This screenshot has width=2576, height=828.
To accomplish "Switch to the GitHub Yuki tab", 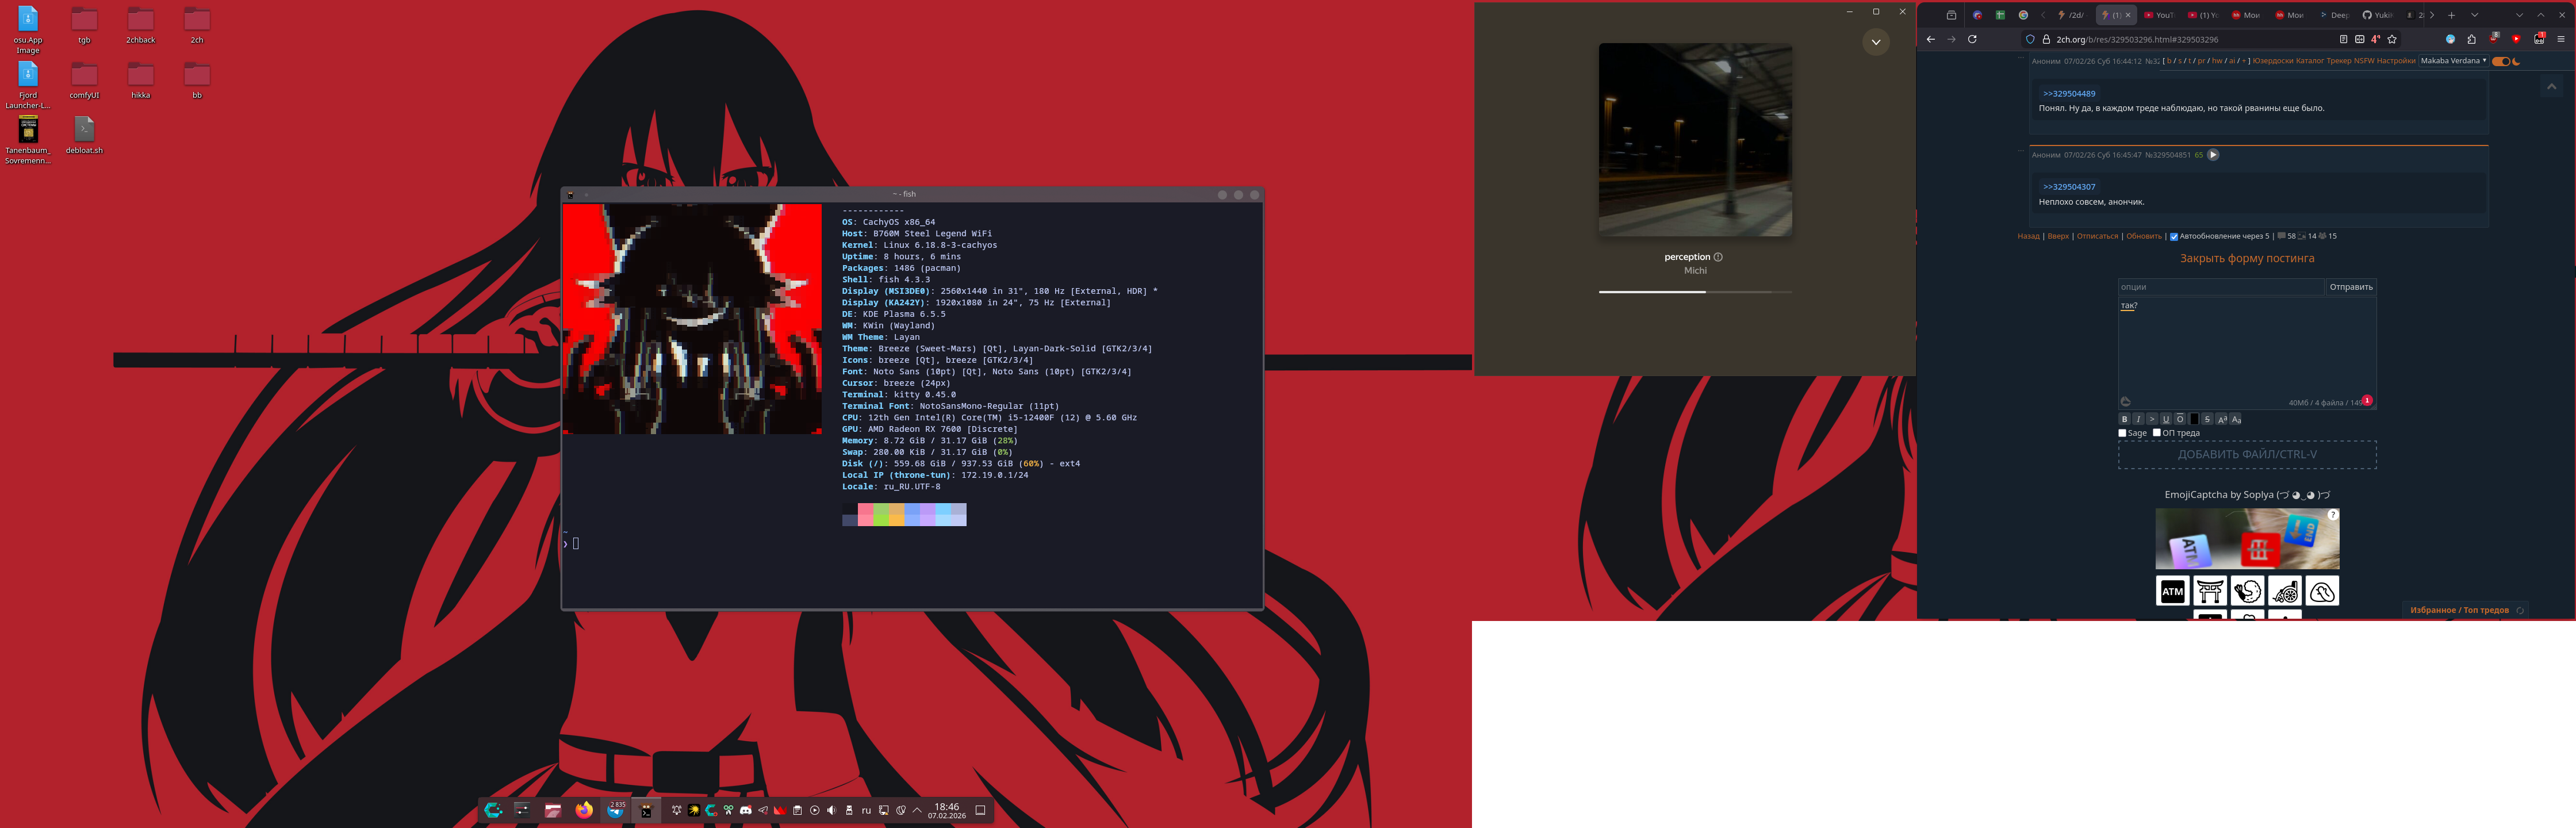I will 2377,15.
